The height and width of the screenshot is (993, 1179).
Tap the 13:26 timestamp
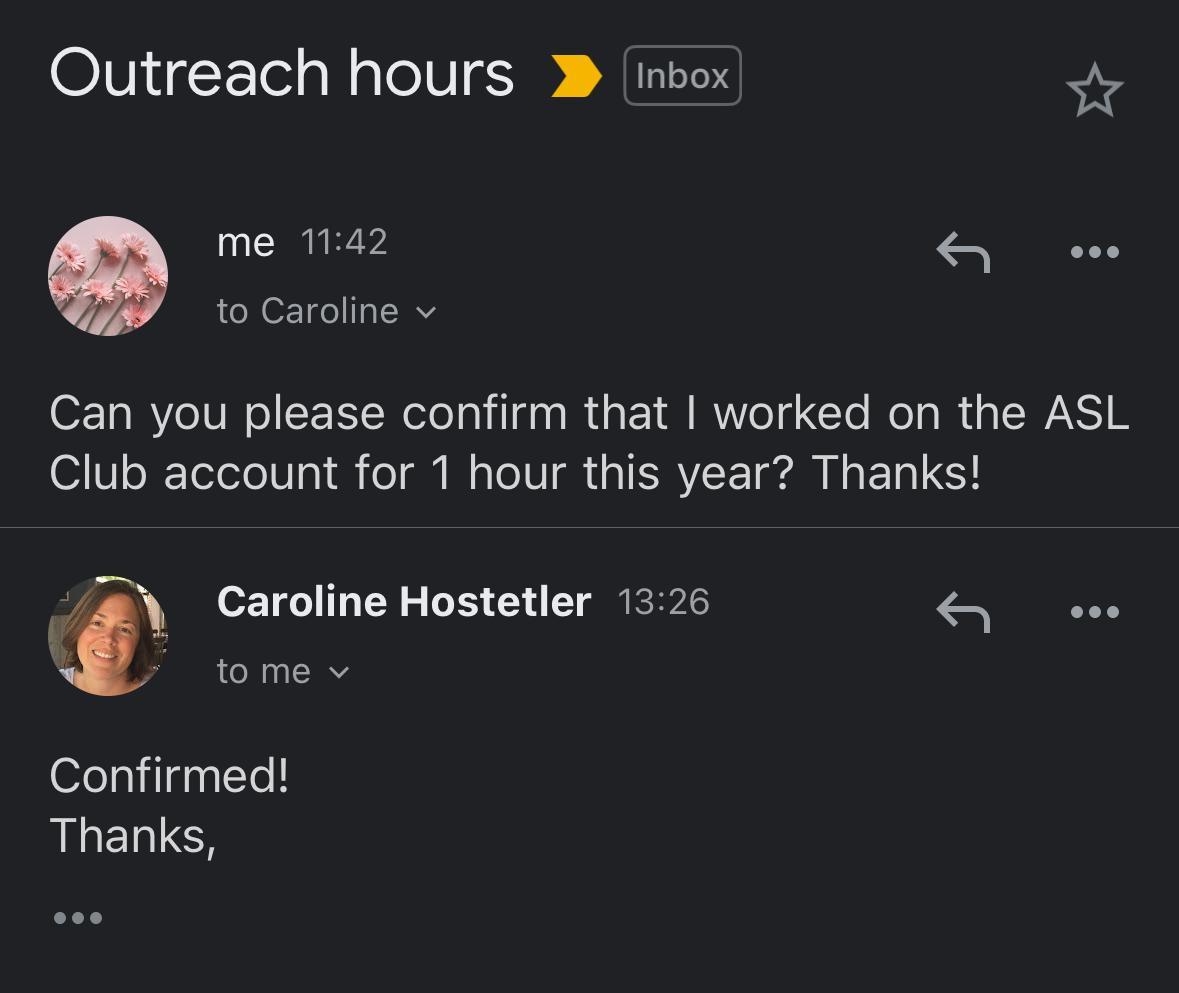[x=663, y=602]
